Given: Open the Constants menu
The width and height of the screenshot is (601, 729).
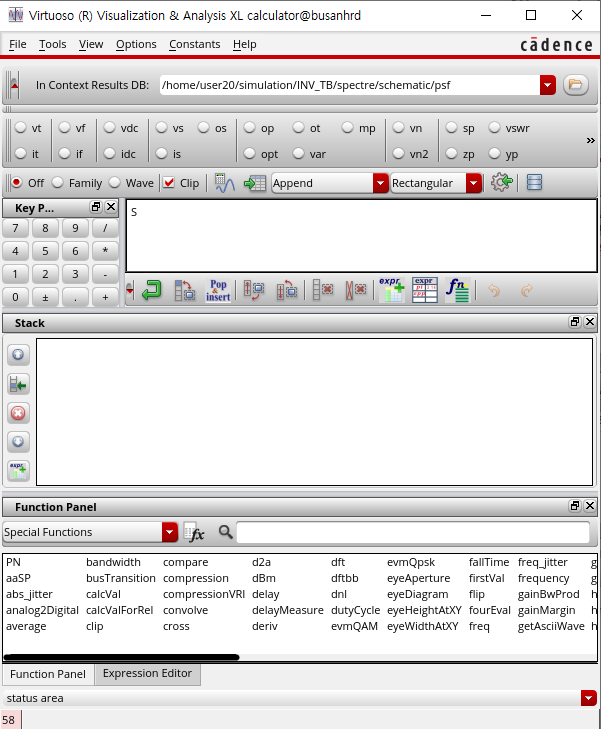Looking at the screenshot, I should pyautogui.click(x=194, y=44).
